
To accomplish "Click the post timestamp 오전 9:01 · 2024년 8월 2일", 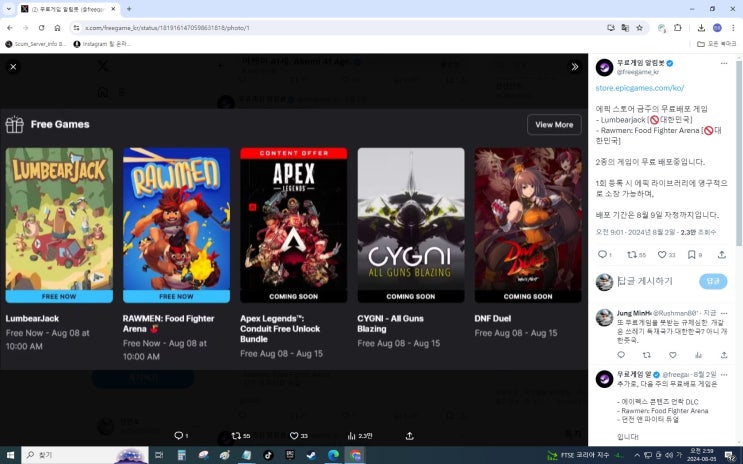I will 635,232.
